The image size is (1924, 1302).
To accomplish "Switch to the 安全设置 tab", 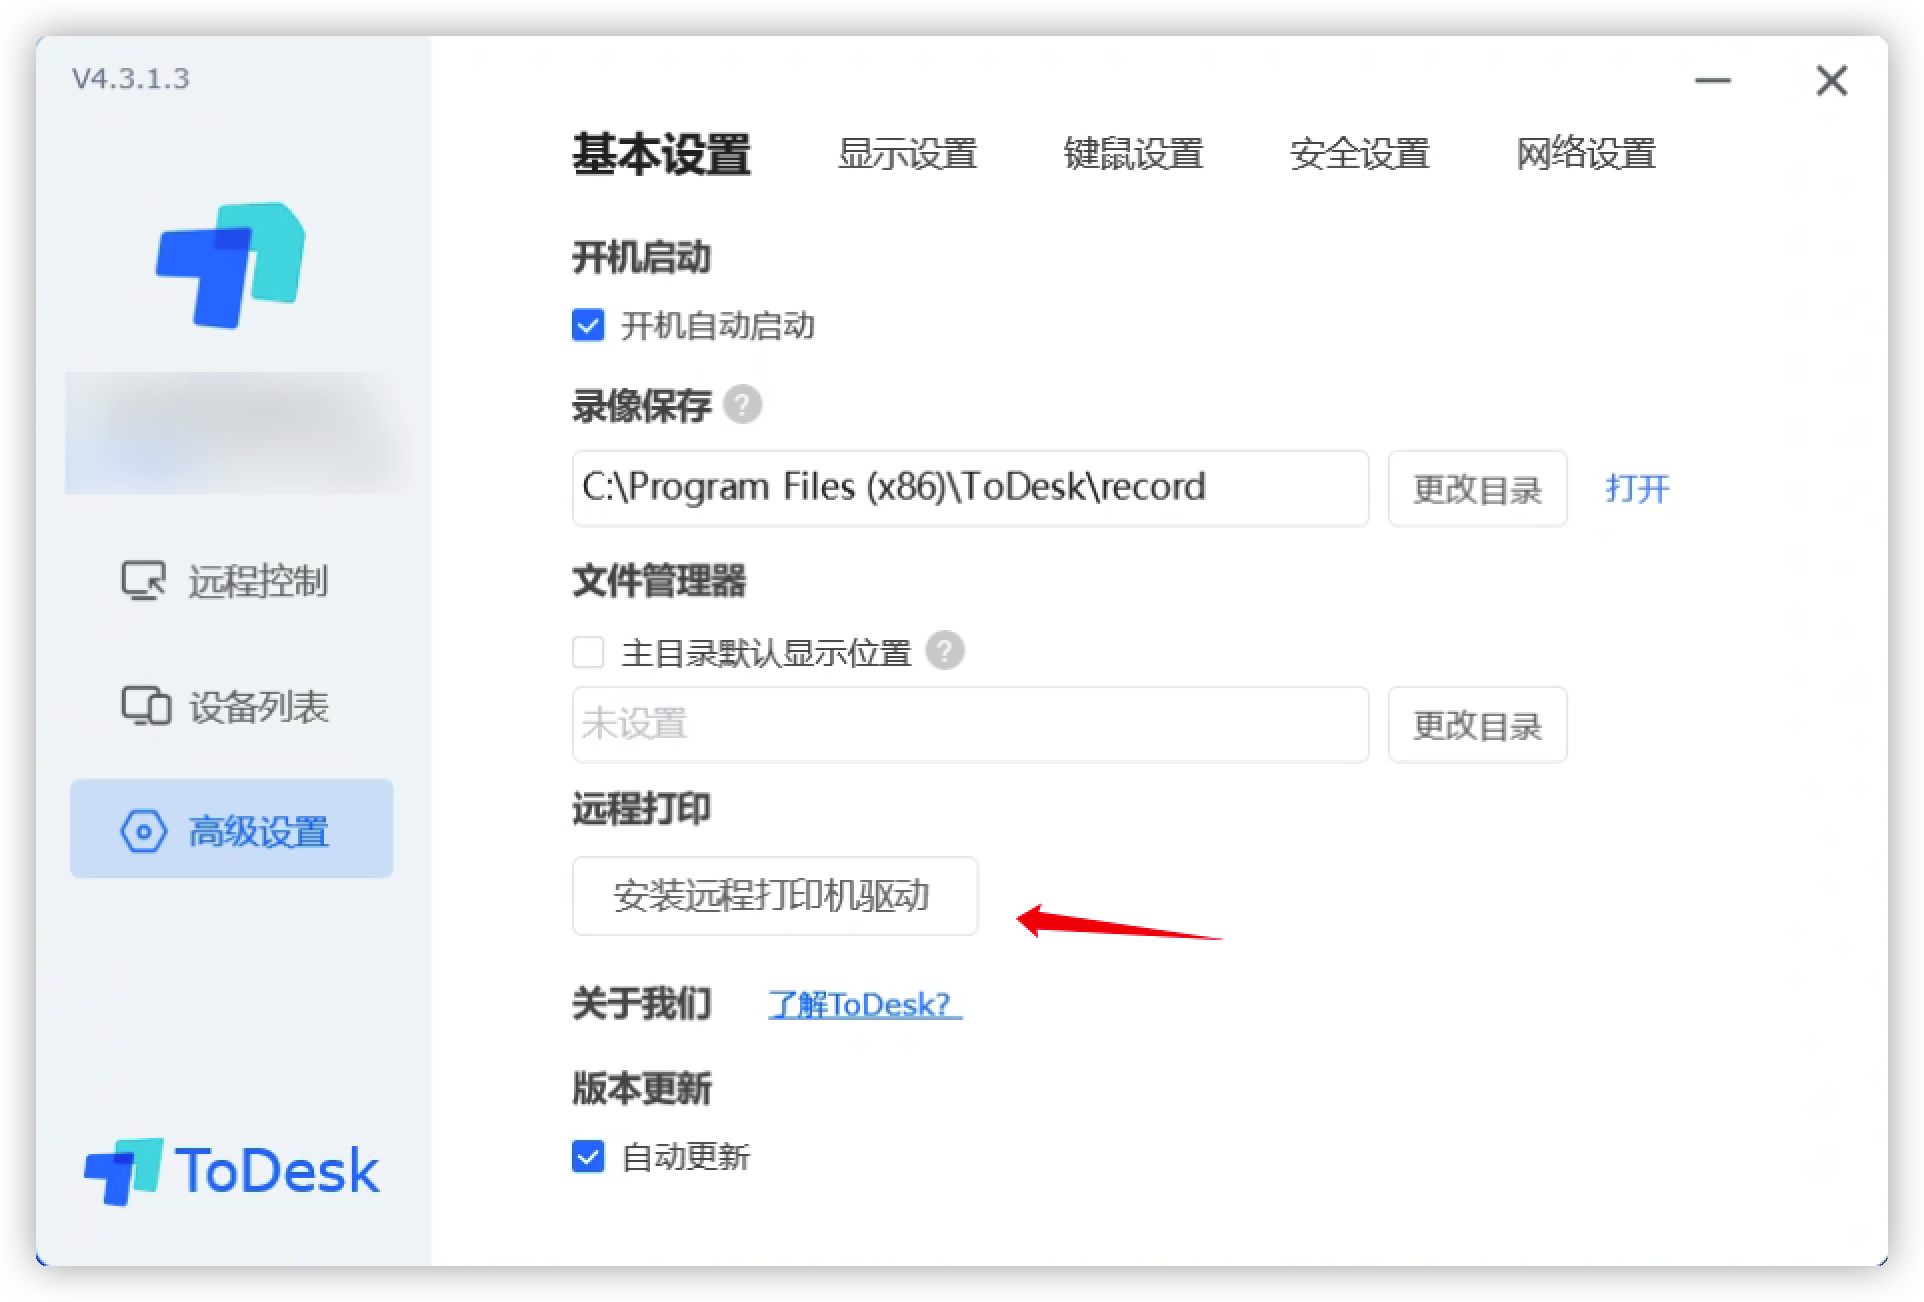I will [x=1359, y=154].
